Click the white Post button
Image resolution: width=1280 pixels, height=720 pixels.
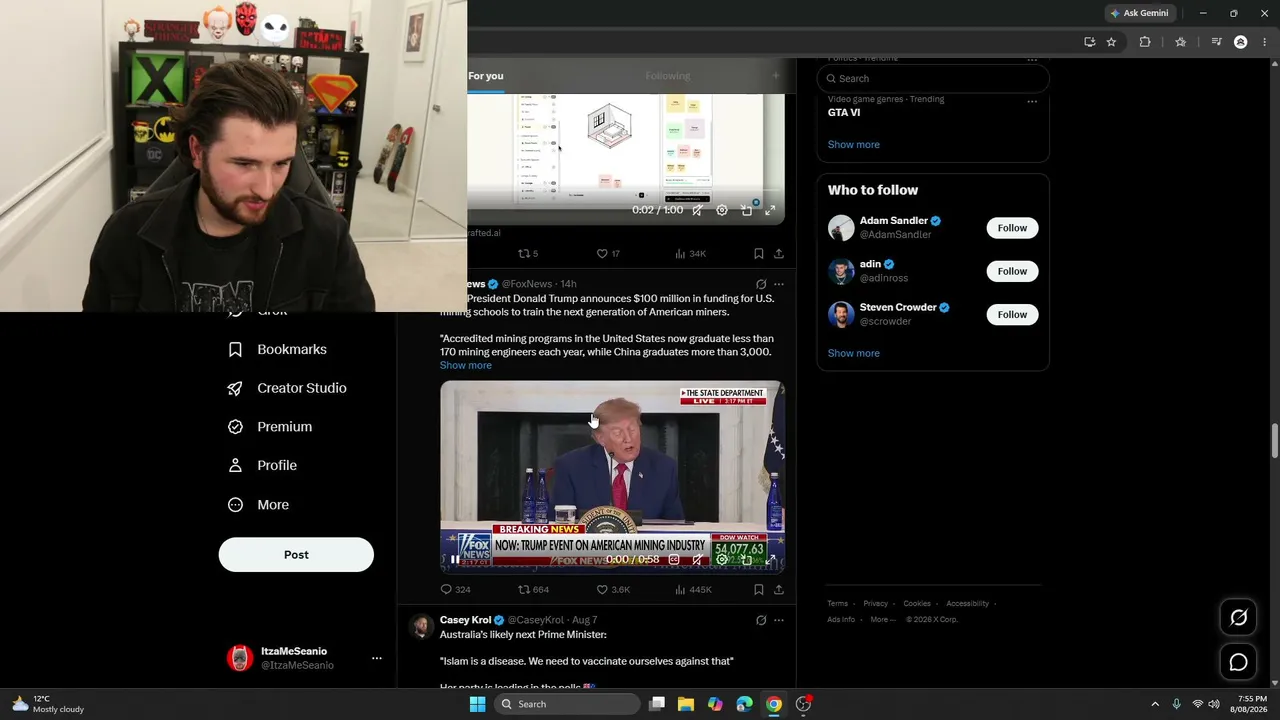(x=296, y=555)
